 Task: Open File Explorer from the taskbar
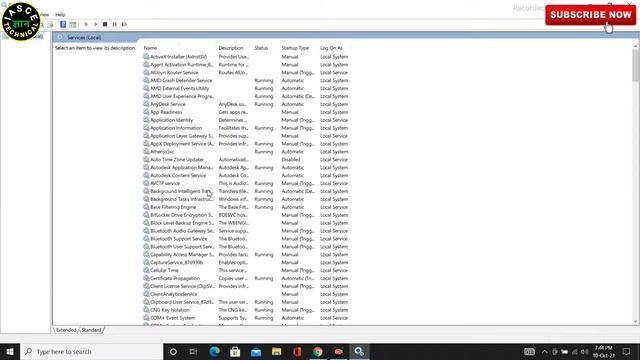[x=276, y=351]
